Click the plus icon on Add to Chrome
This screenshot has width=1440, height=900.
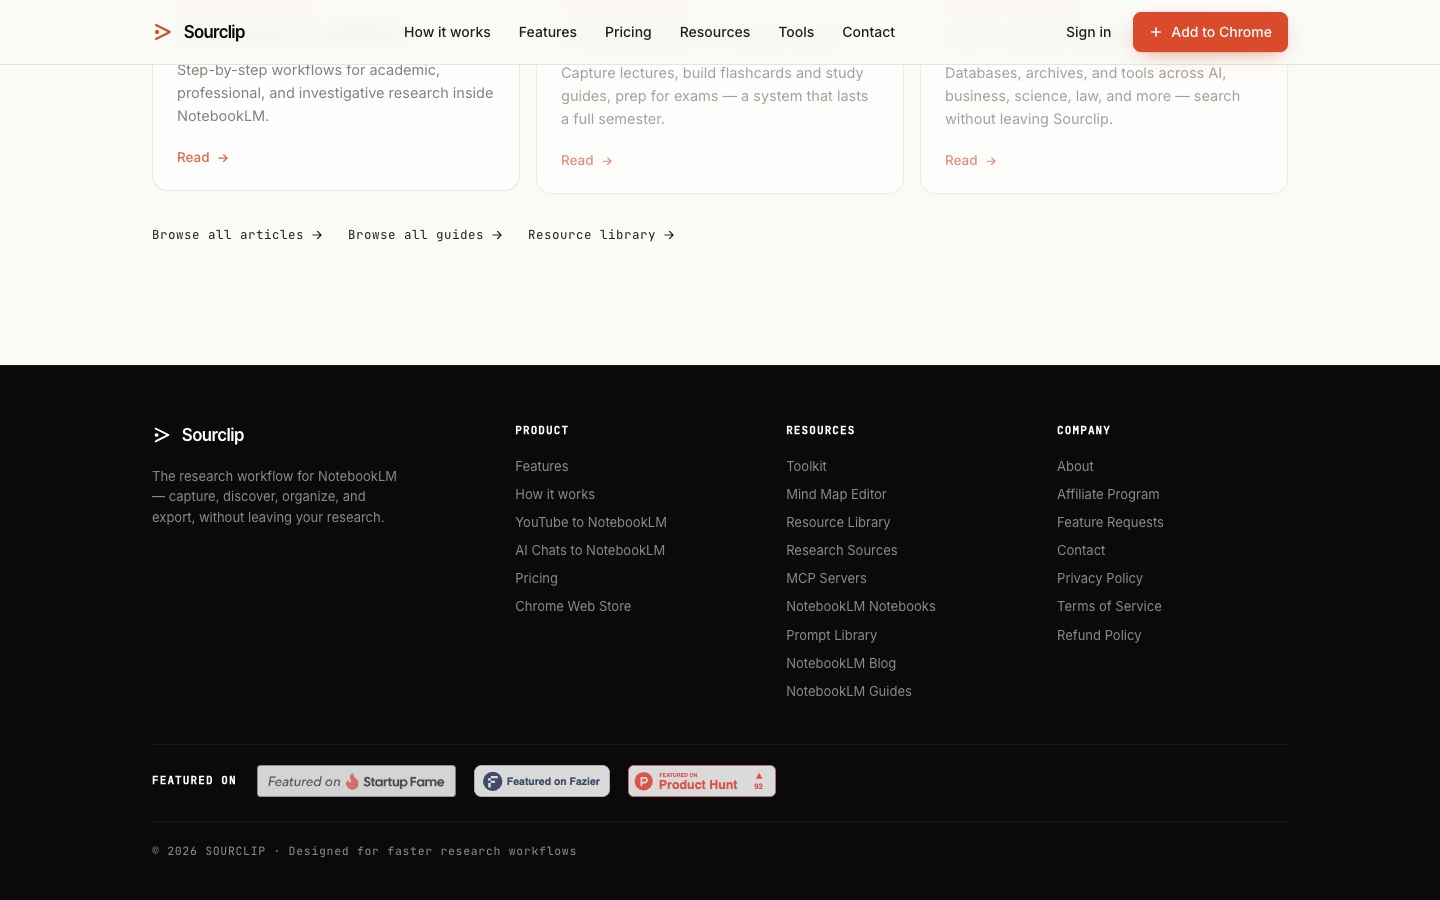(x=1156, y=32)
